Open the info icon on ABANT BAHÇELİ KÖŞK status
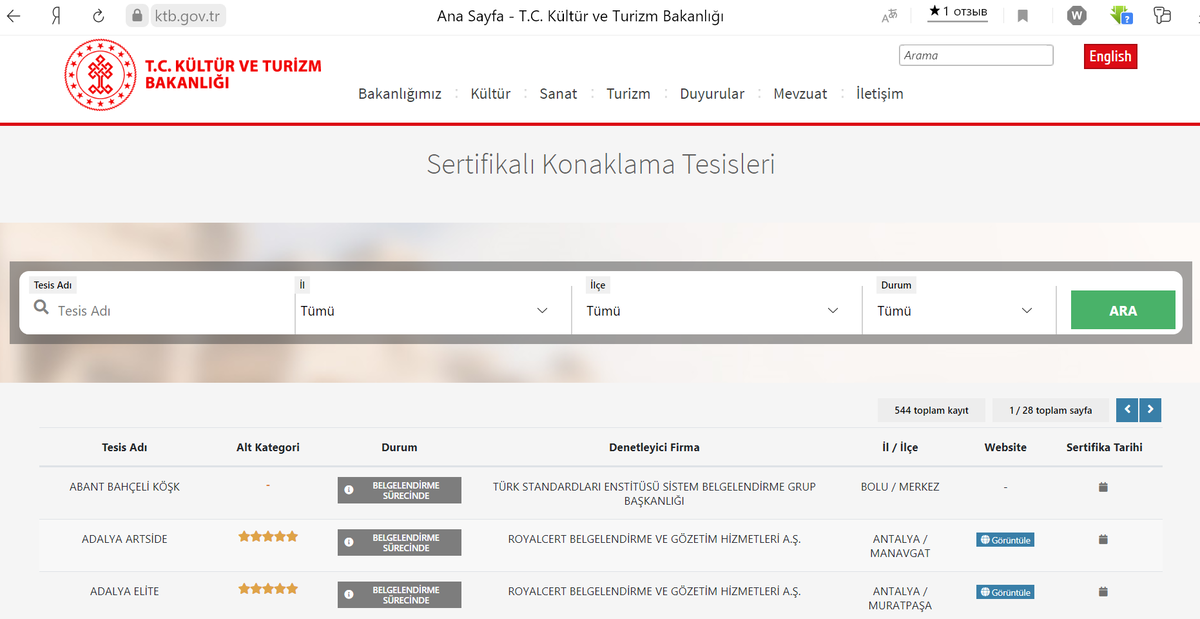The width and height of the screenshot is (1200, 619). [347, 490]
